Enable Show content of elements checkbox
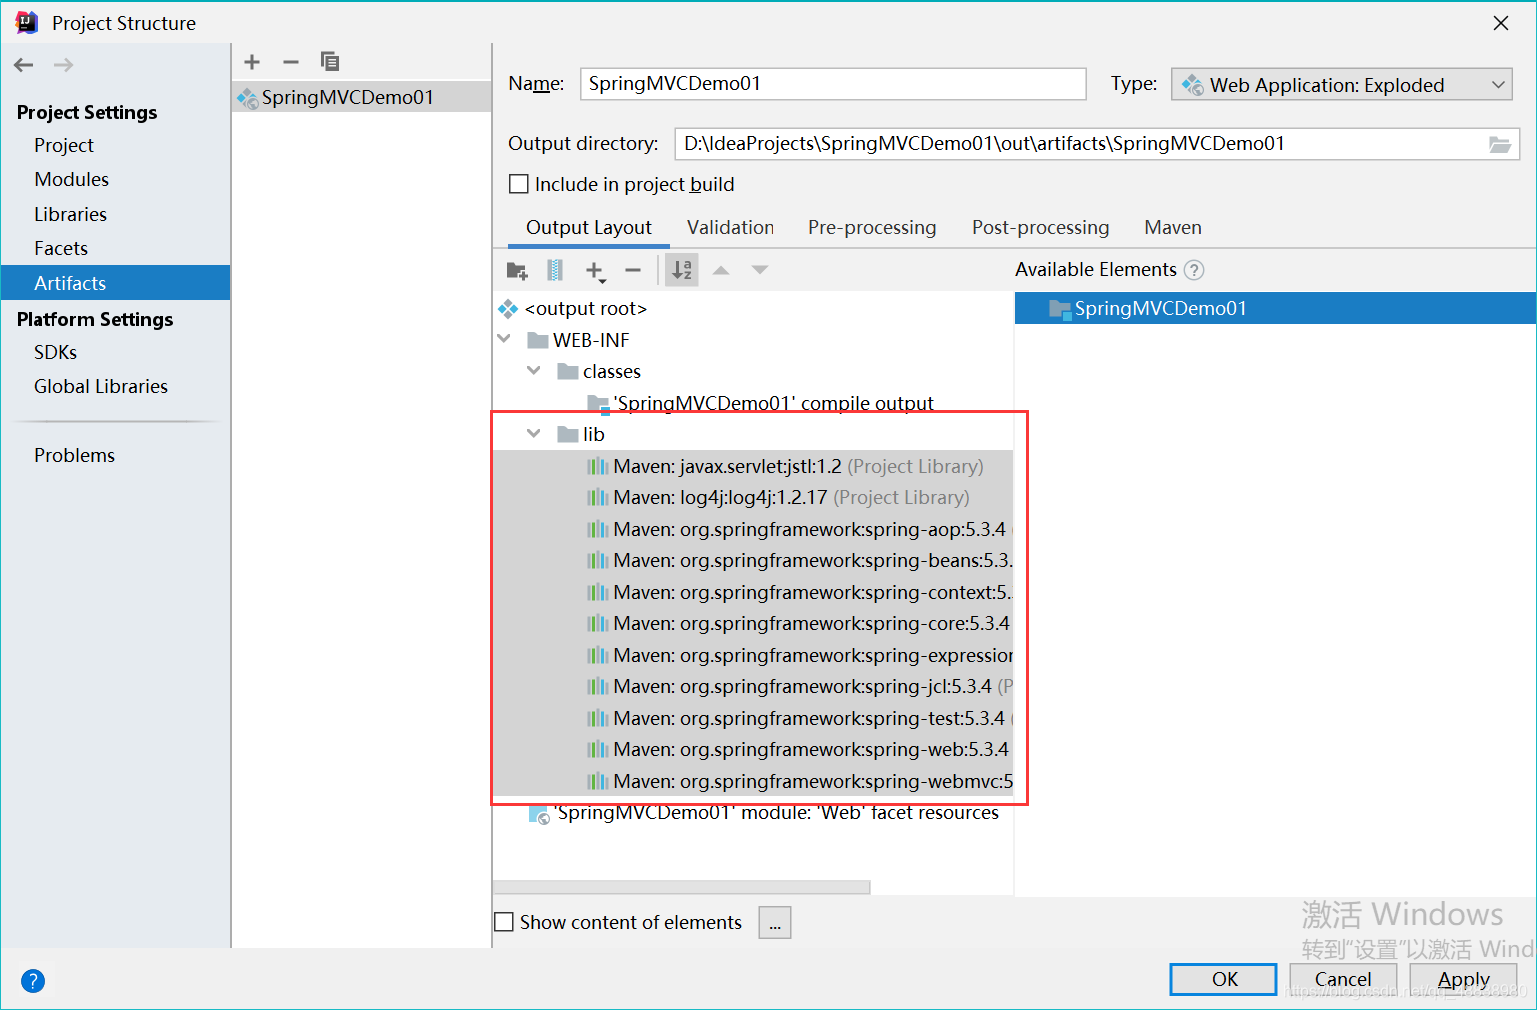Image resolution: width=1537 pixels, height=1010 pixels. (x=505, y=922)
